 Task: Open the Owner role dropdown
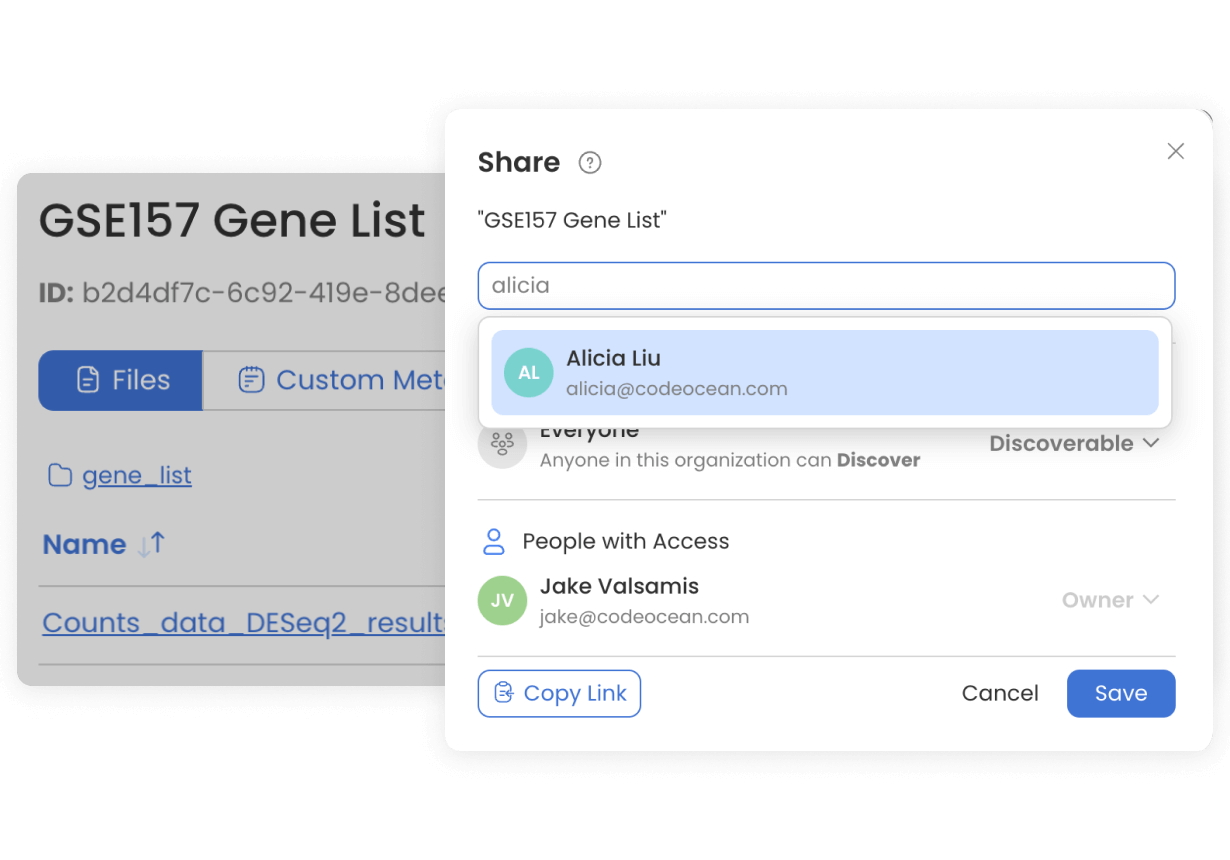click(1110, 600)
